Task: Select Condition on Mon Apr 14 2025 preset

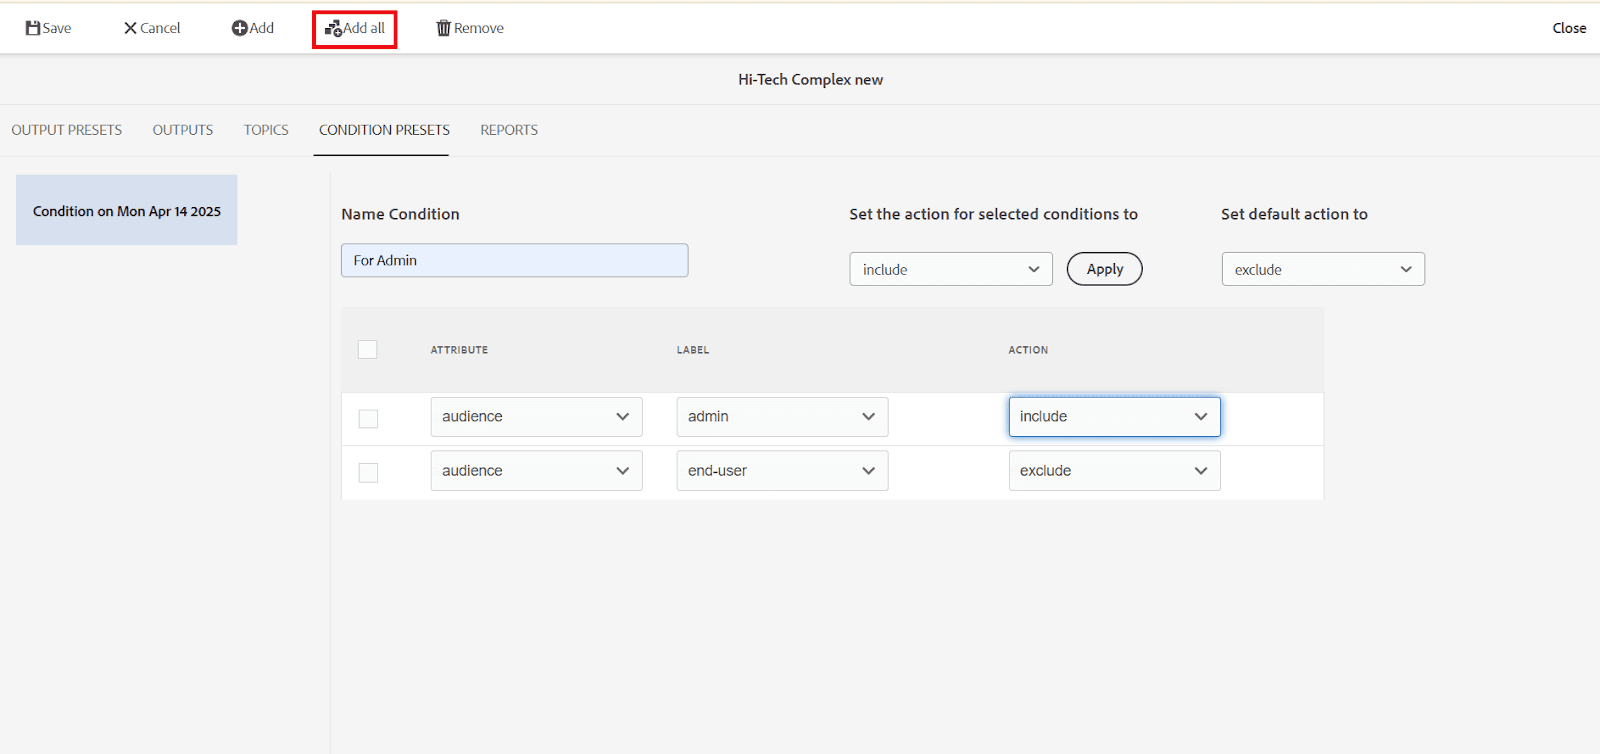Action: pyautogui.click(x=127, y=211)
